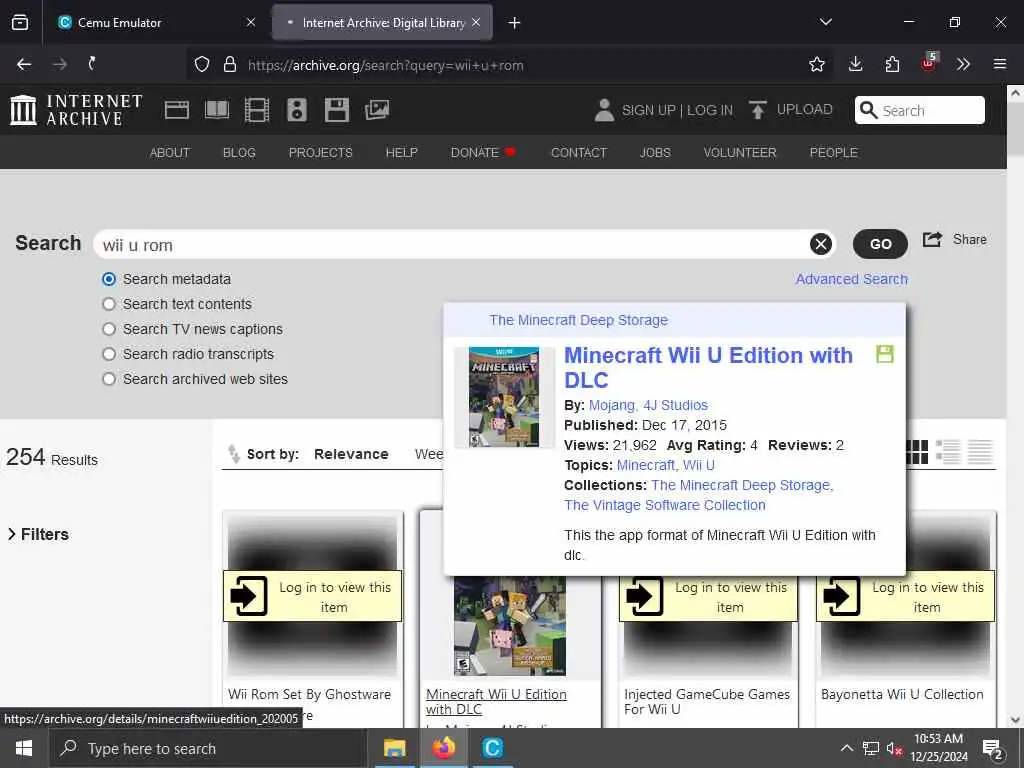Screen dimensions: 1024x768
Task: Open JOBS menu item
Action: [655, 153]
